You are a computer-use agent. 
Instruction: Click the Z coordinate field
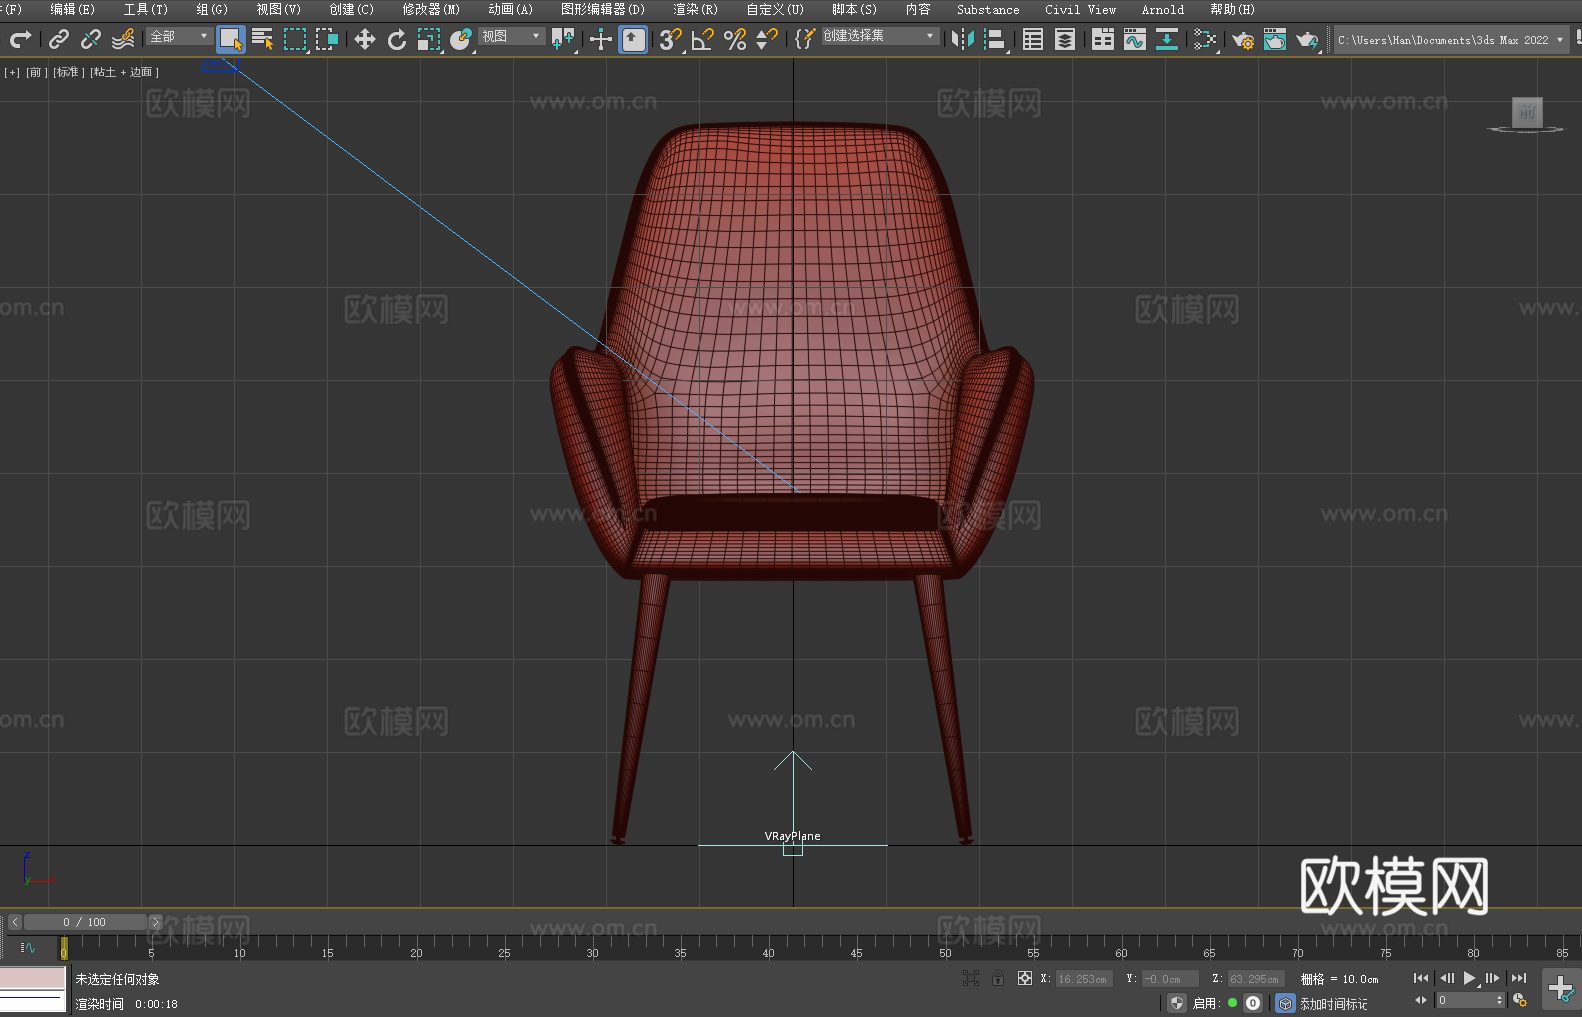point(1255,979)
